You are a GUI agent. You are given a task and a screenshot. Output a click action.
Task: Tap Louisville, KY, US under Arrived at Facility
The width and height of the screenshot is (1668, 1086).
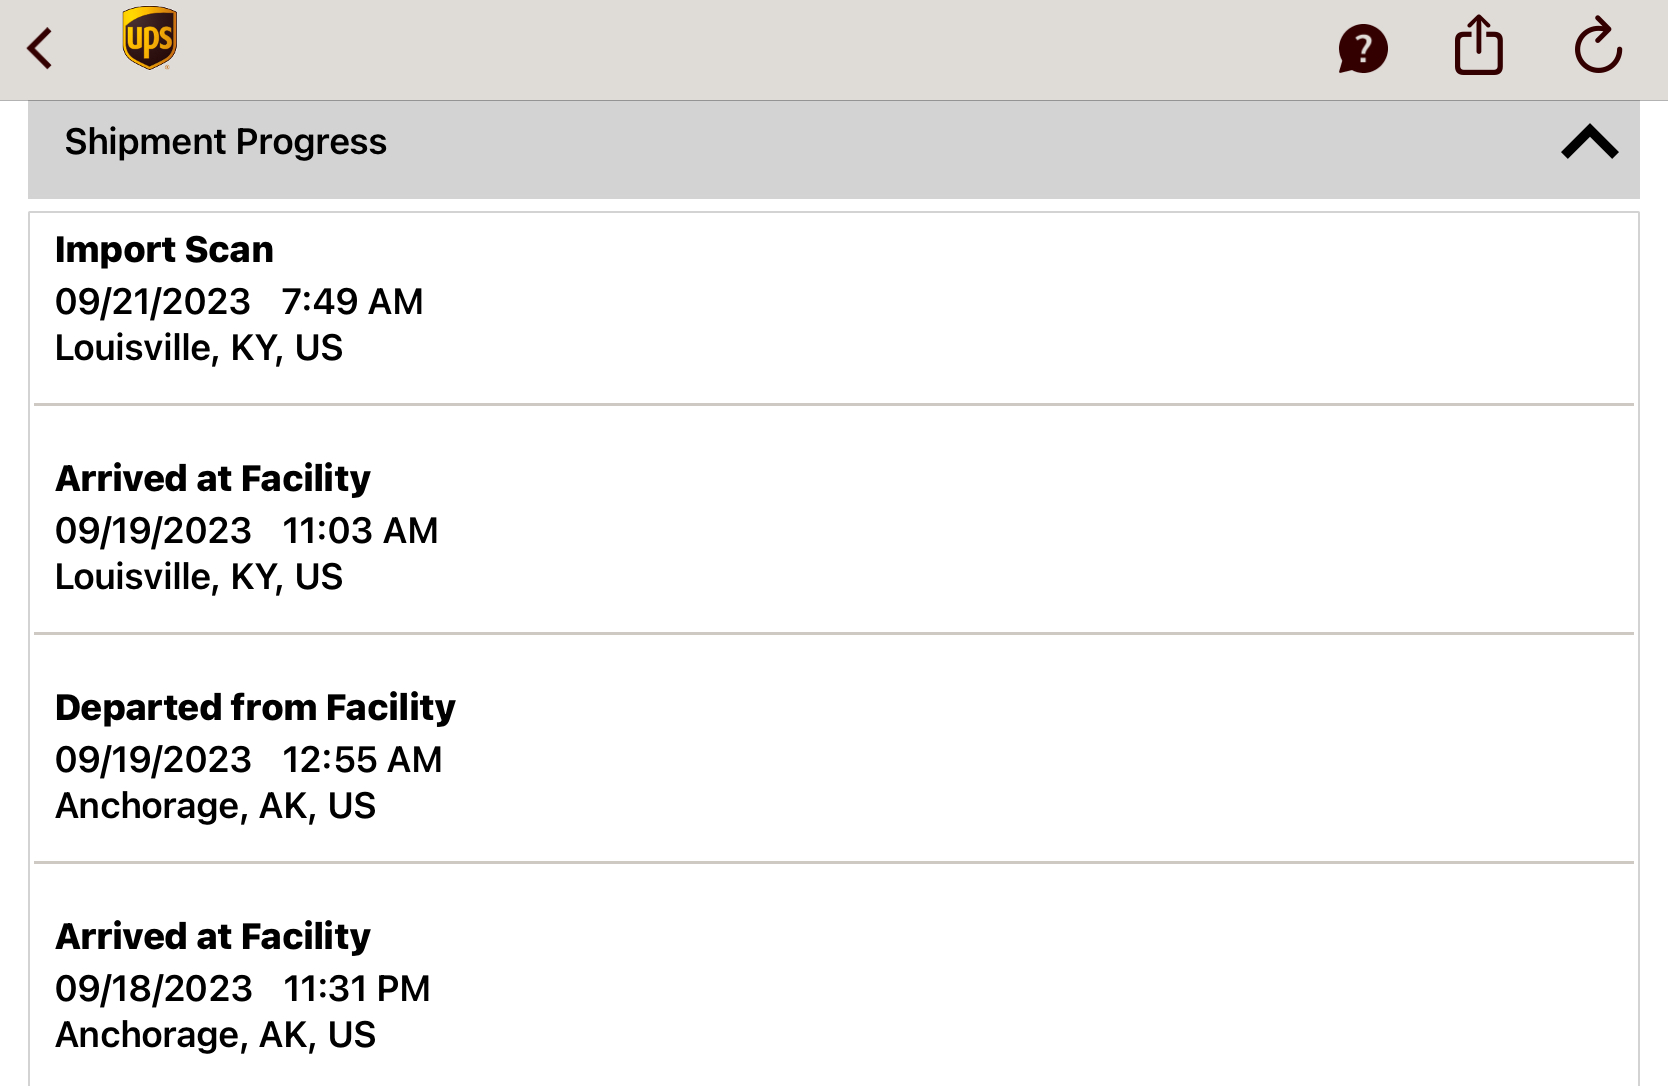tap(199, 577)
